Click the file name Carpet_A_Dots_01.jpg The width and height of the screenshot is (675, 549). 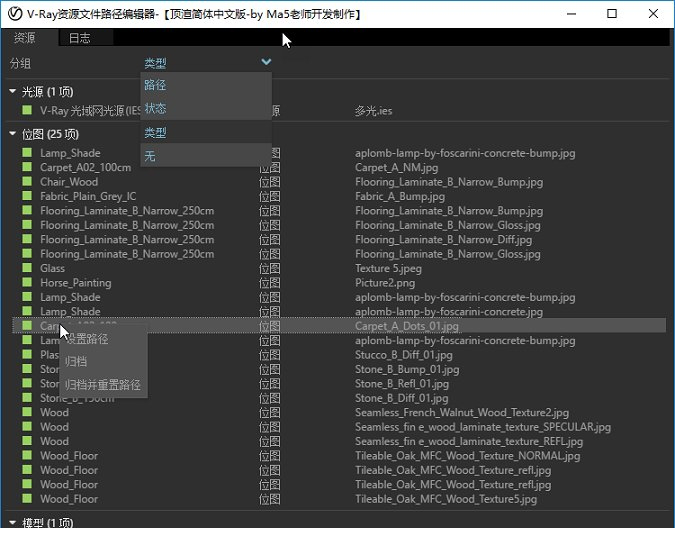[407, 326]
